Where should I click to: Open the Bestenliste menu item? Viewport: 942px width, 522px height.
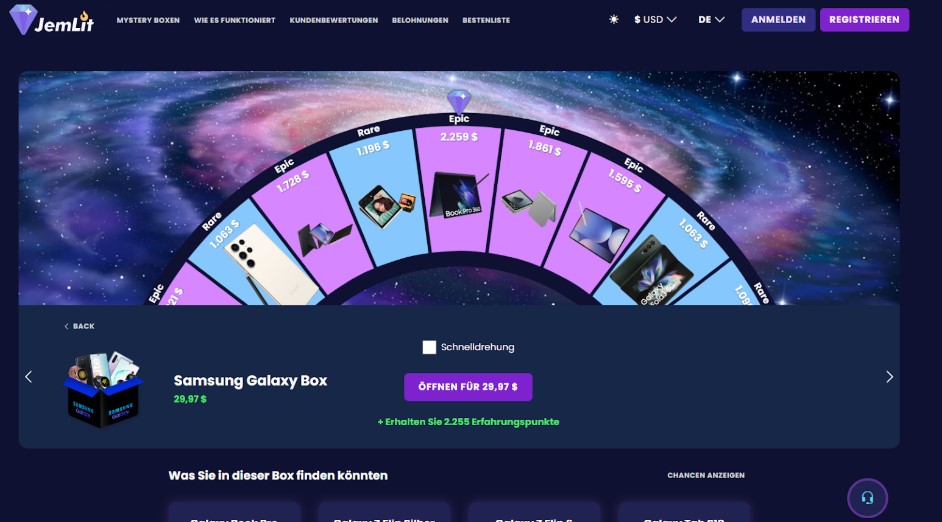(486, 20)
